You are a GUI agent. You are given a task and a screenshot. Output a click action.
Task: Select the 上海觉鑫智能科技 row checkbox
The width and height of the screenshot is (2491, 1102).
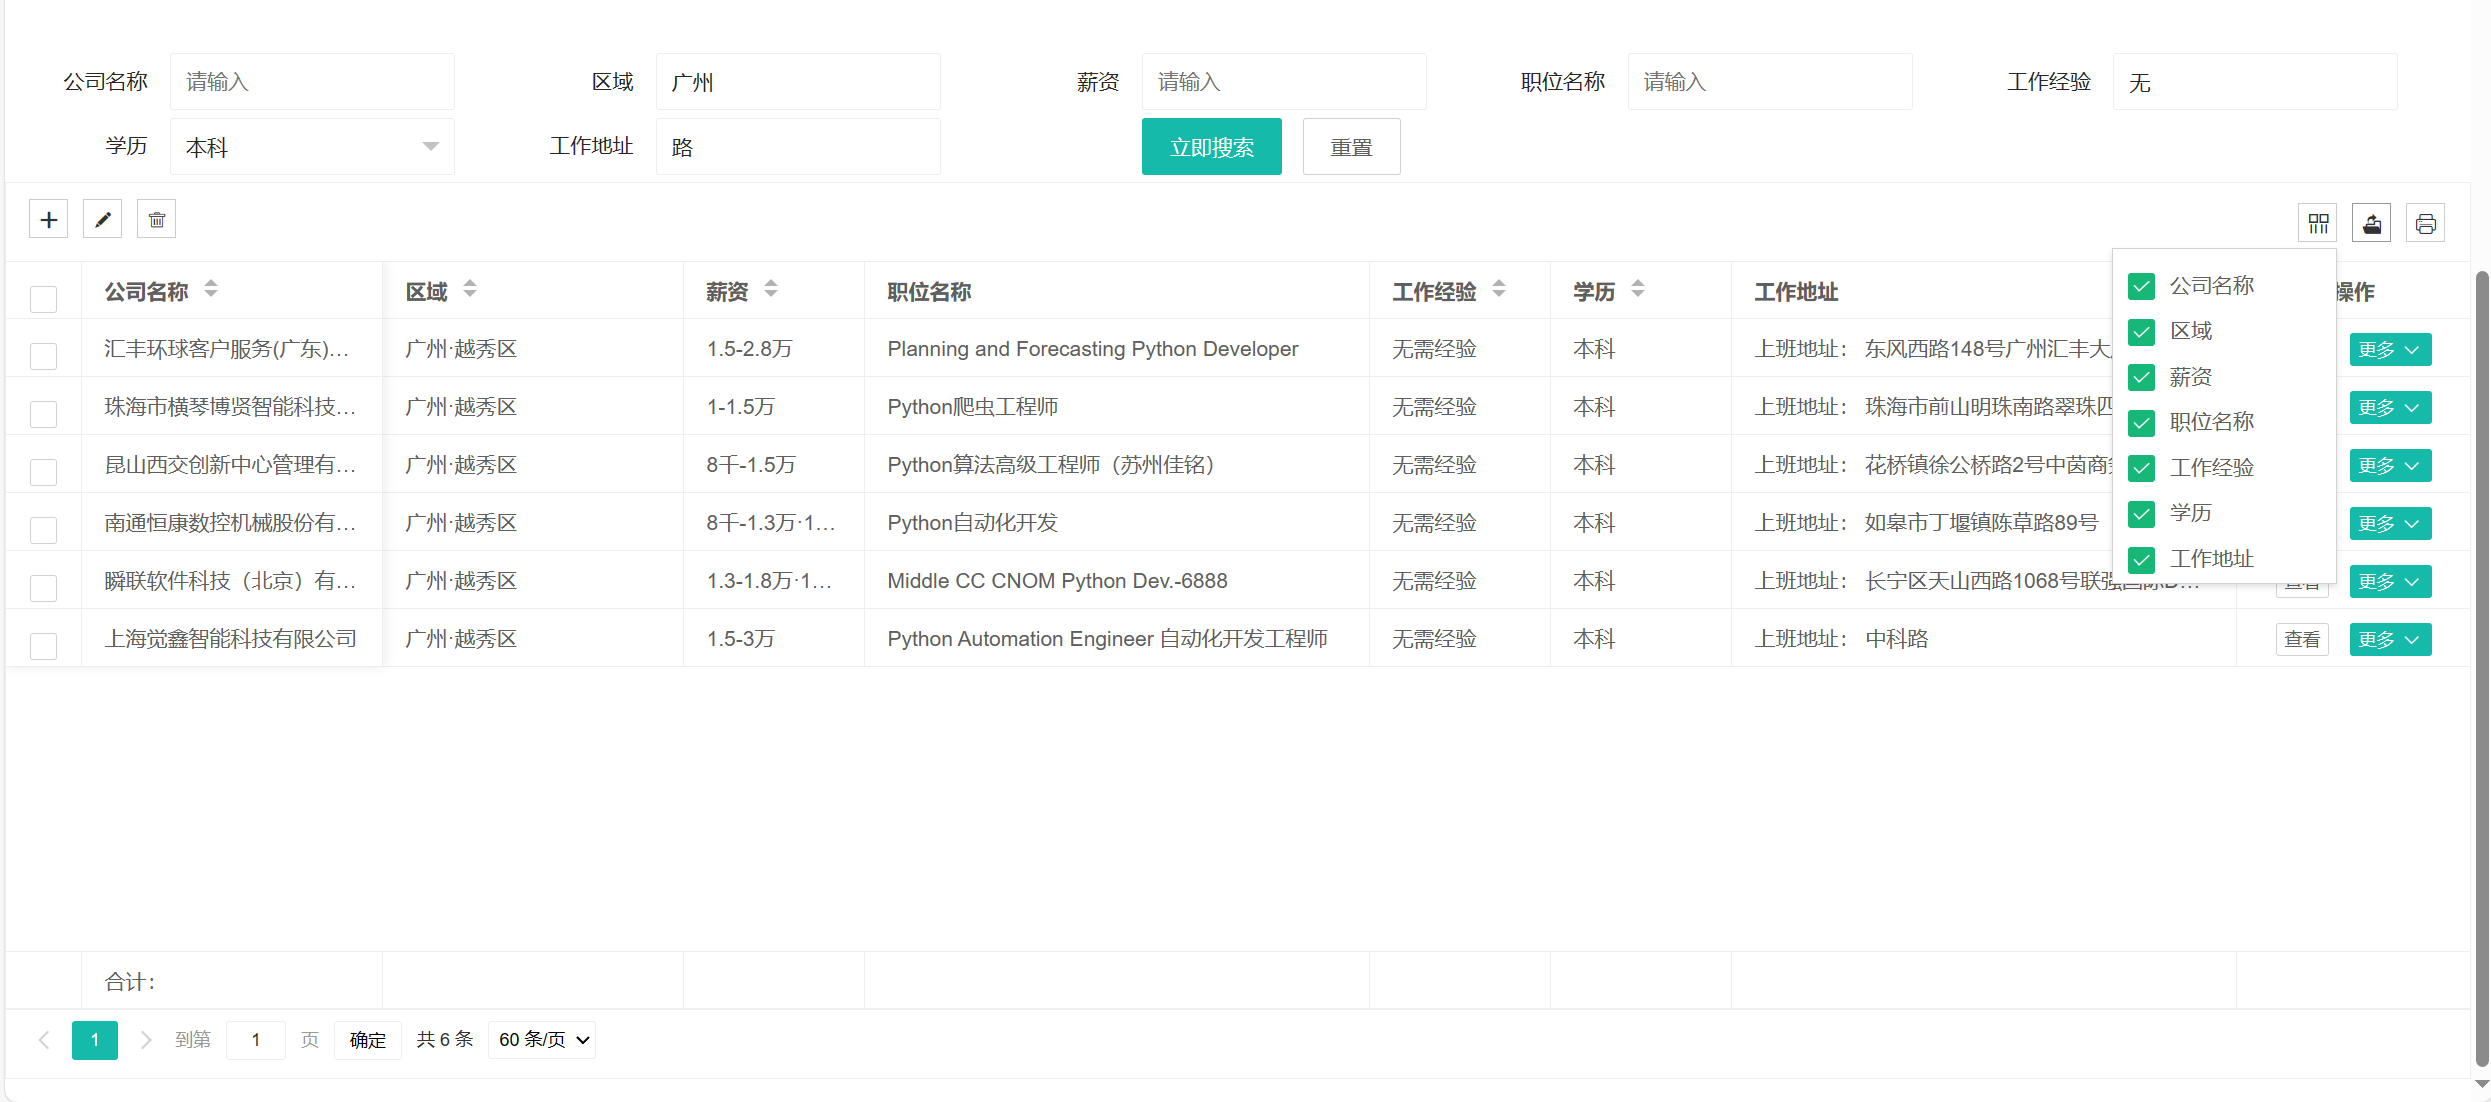[43, 645]
